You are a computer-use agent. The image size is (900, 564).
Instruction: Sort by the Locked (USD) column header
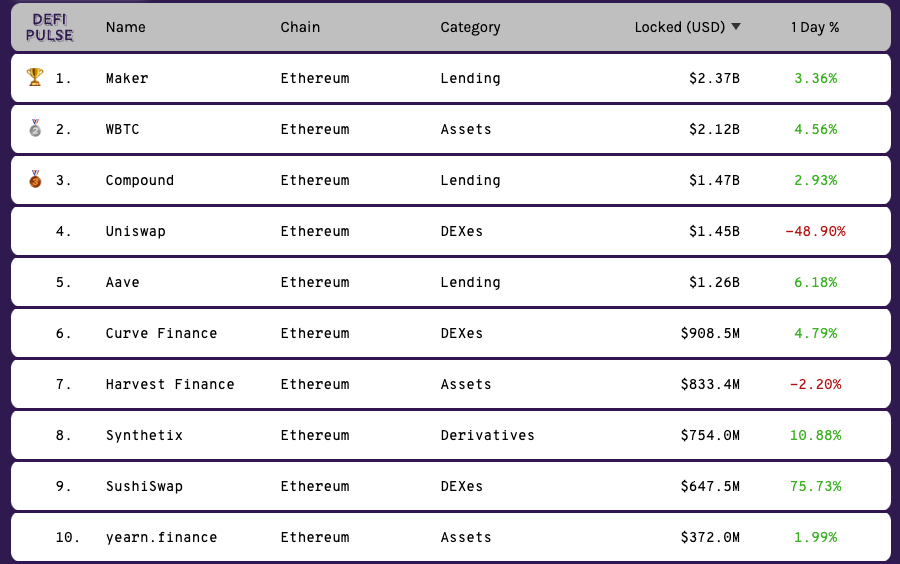click(680, 27)
